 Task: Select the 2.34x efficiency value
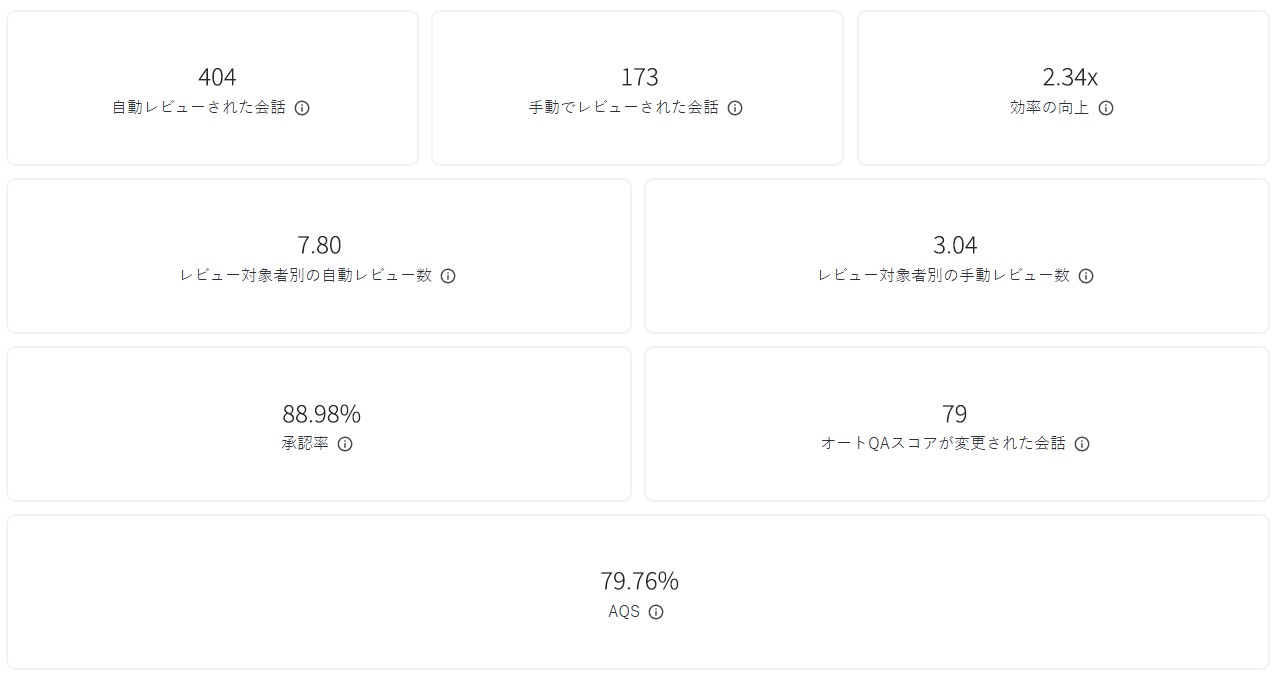pos(1070,77)
